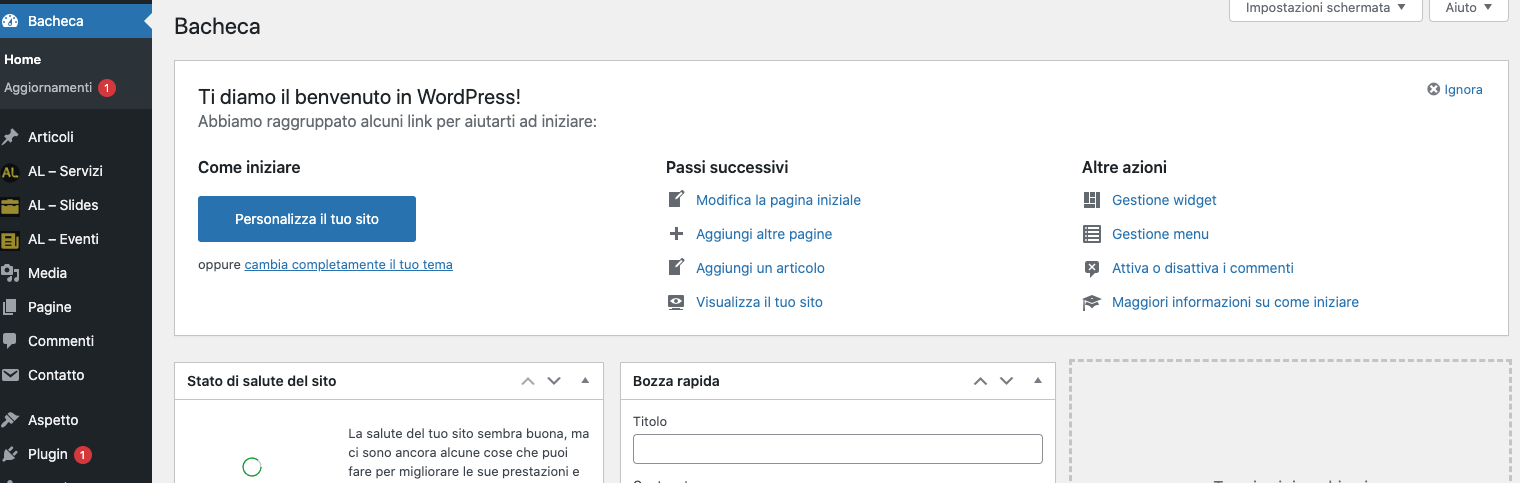Click the plus icon beside Aggiungi altre pagine

coord(676,234)
